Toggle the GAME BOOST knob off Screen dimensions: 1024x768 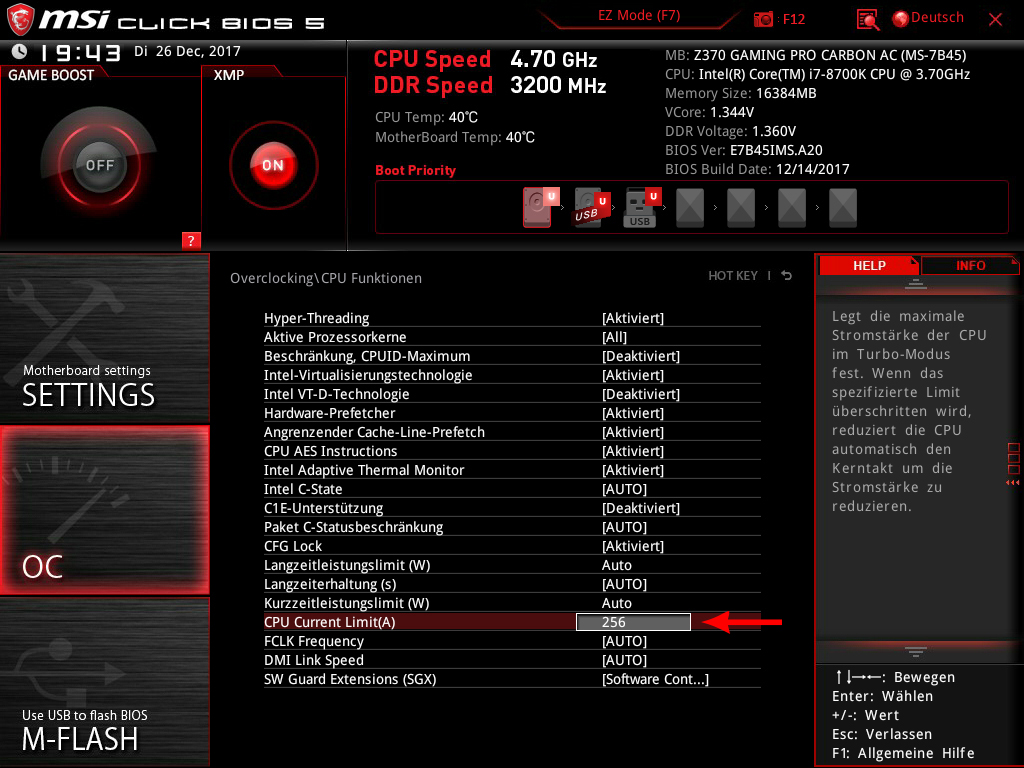pyautogui.click(x=99, y=165)
